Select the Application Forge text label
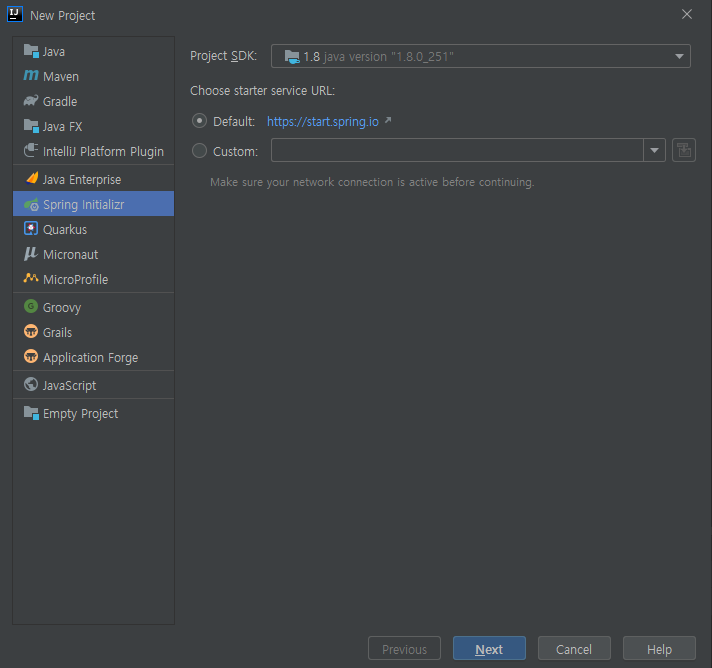Screen dimensions: 712x668 click(90, 358)
